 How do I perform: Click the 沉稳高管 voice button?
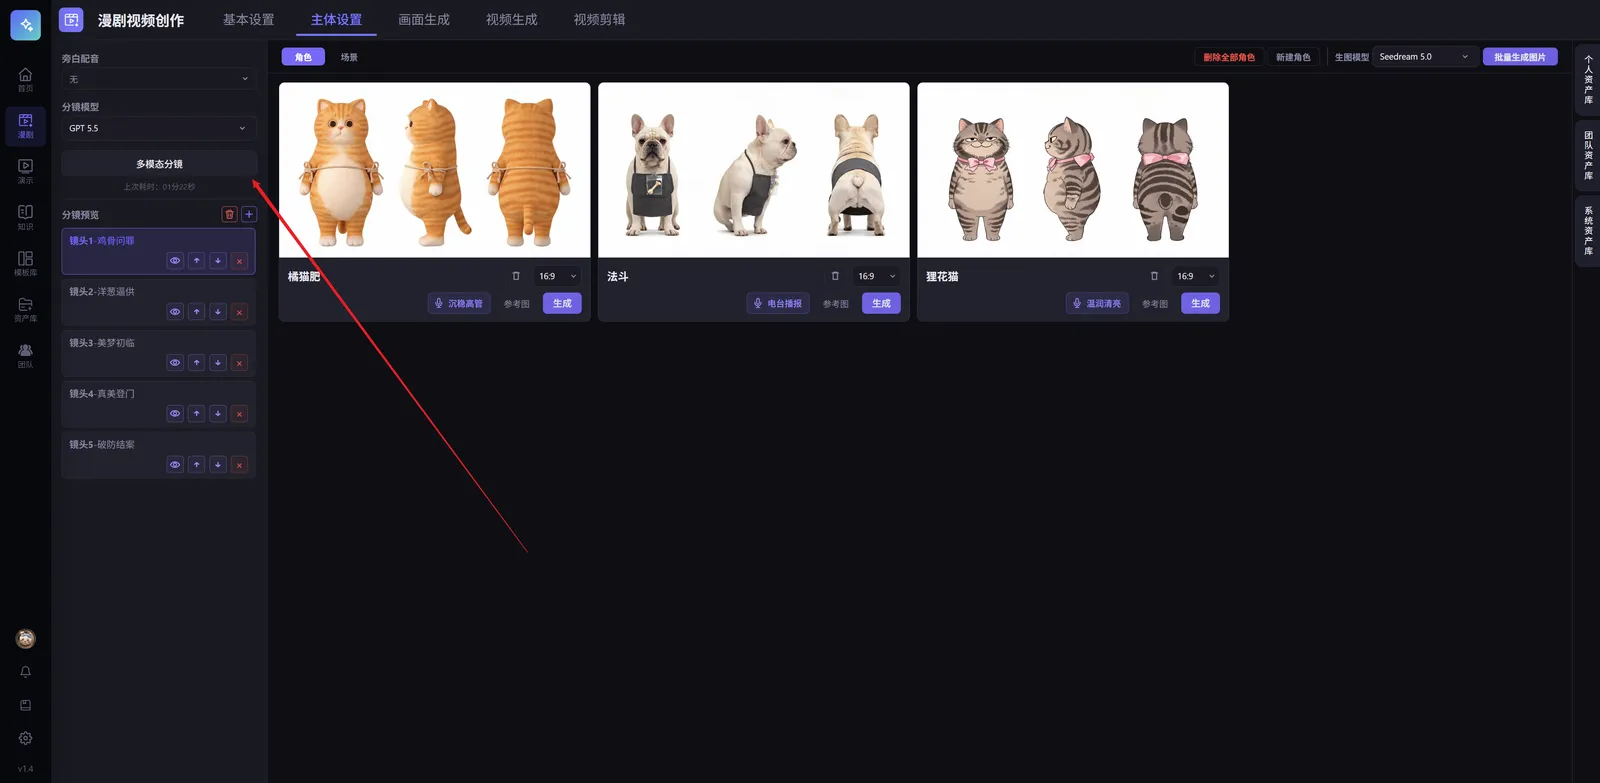pyautogui.click(x=459, y=303)
